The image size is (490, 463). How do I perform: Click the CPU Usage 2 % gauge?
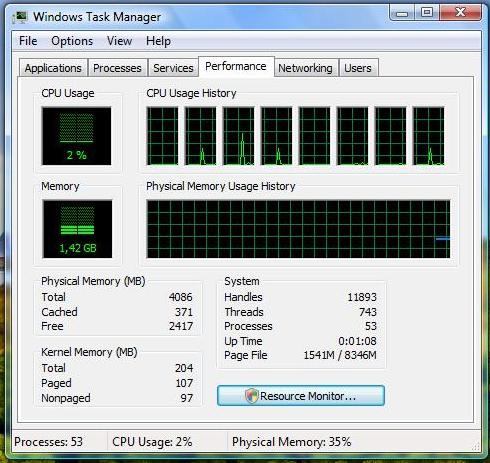click(76, 136)
